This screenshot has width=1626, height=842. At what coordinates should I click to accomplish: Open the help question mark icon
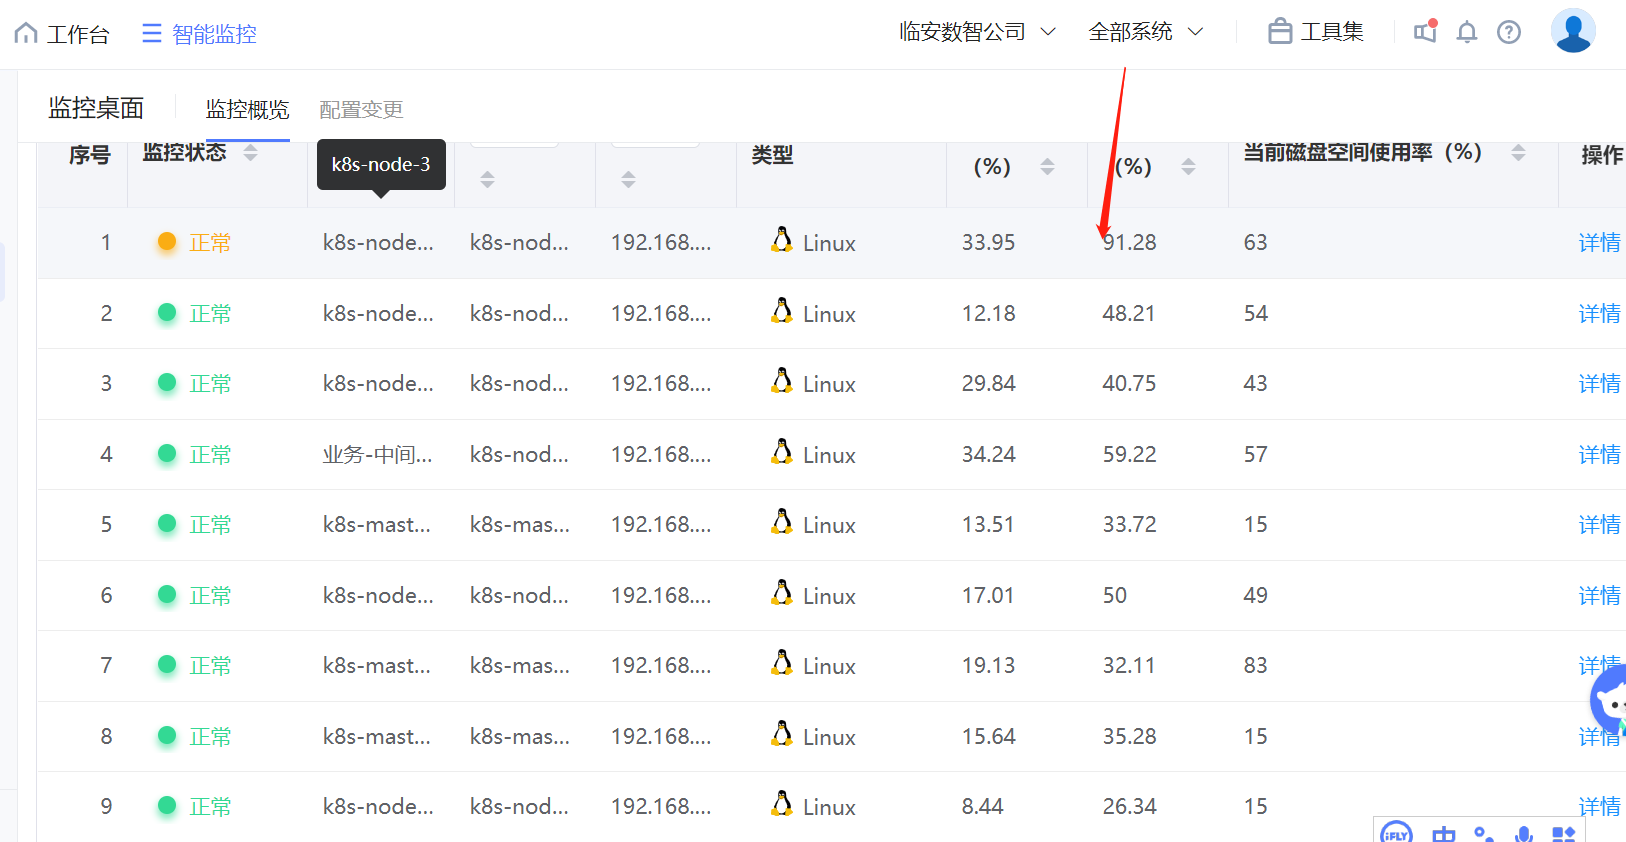click(x=1509, y=32)
